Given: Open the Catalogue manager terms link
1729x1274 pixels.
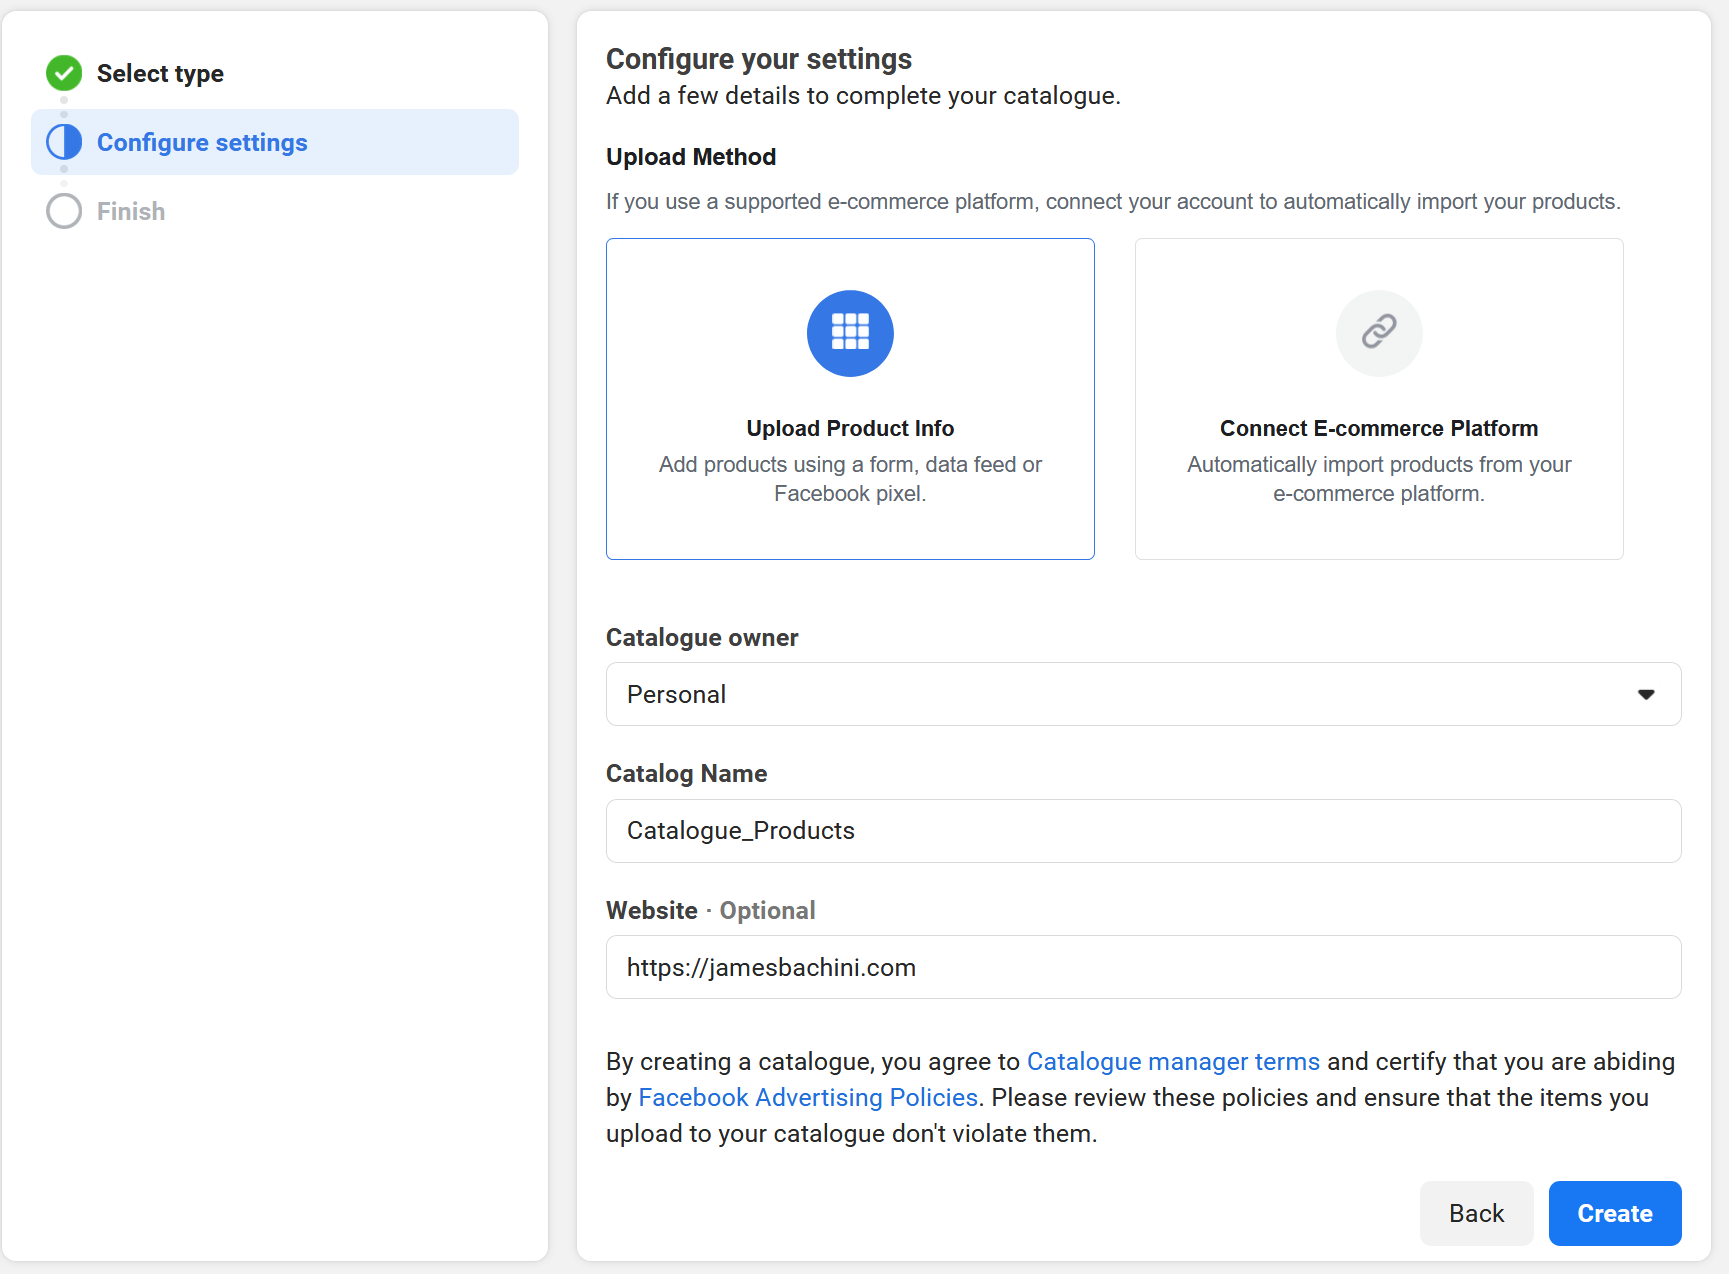Looking at the screenshot, I should click(x=1172, y=1061).
